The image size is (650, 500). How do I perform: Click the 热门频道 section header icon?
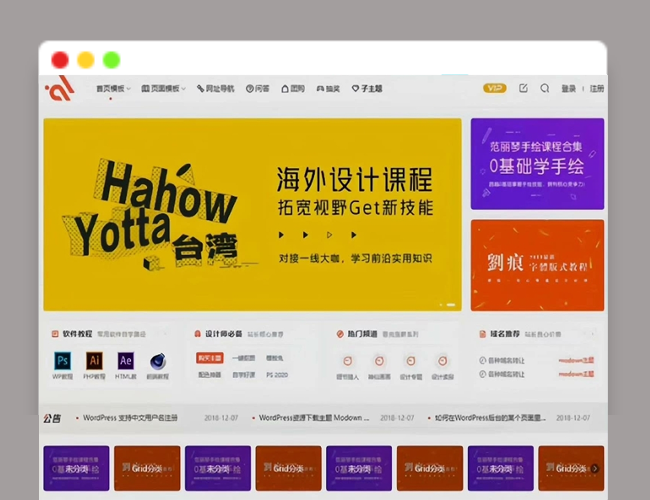340,334
